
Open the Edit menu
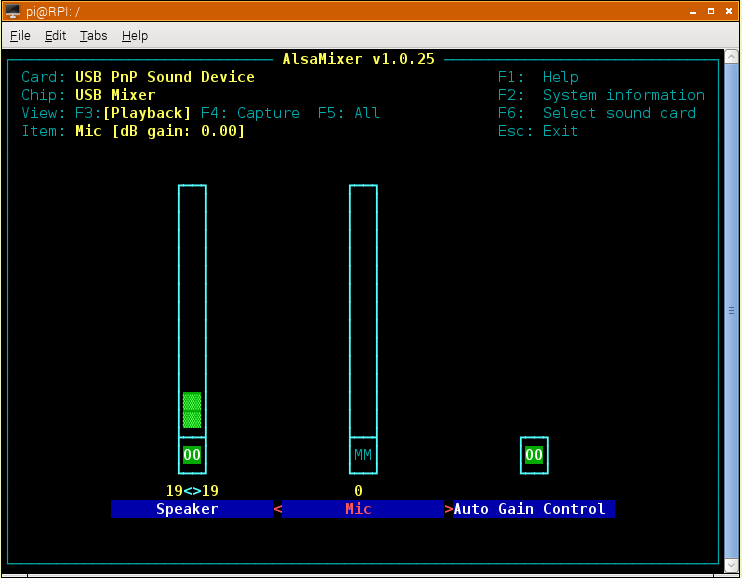coord(55,35)
